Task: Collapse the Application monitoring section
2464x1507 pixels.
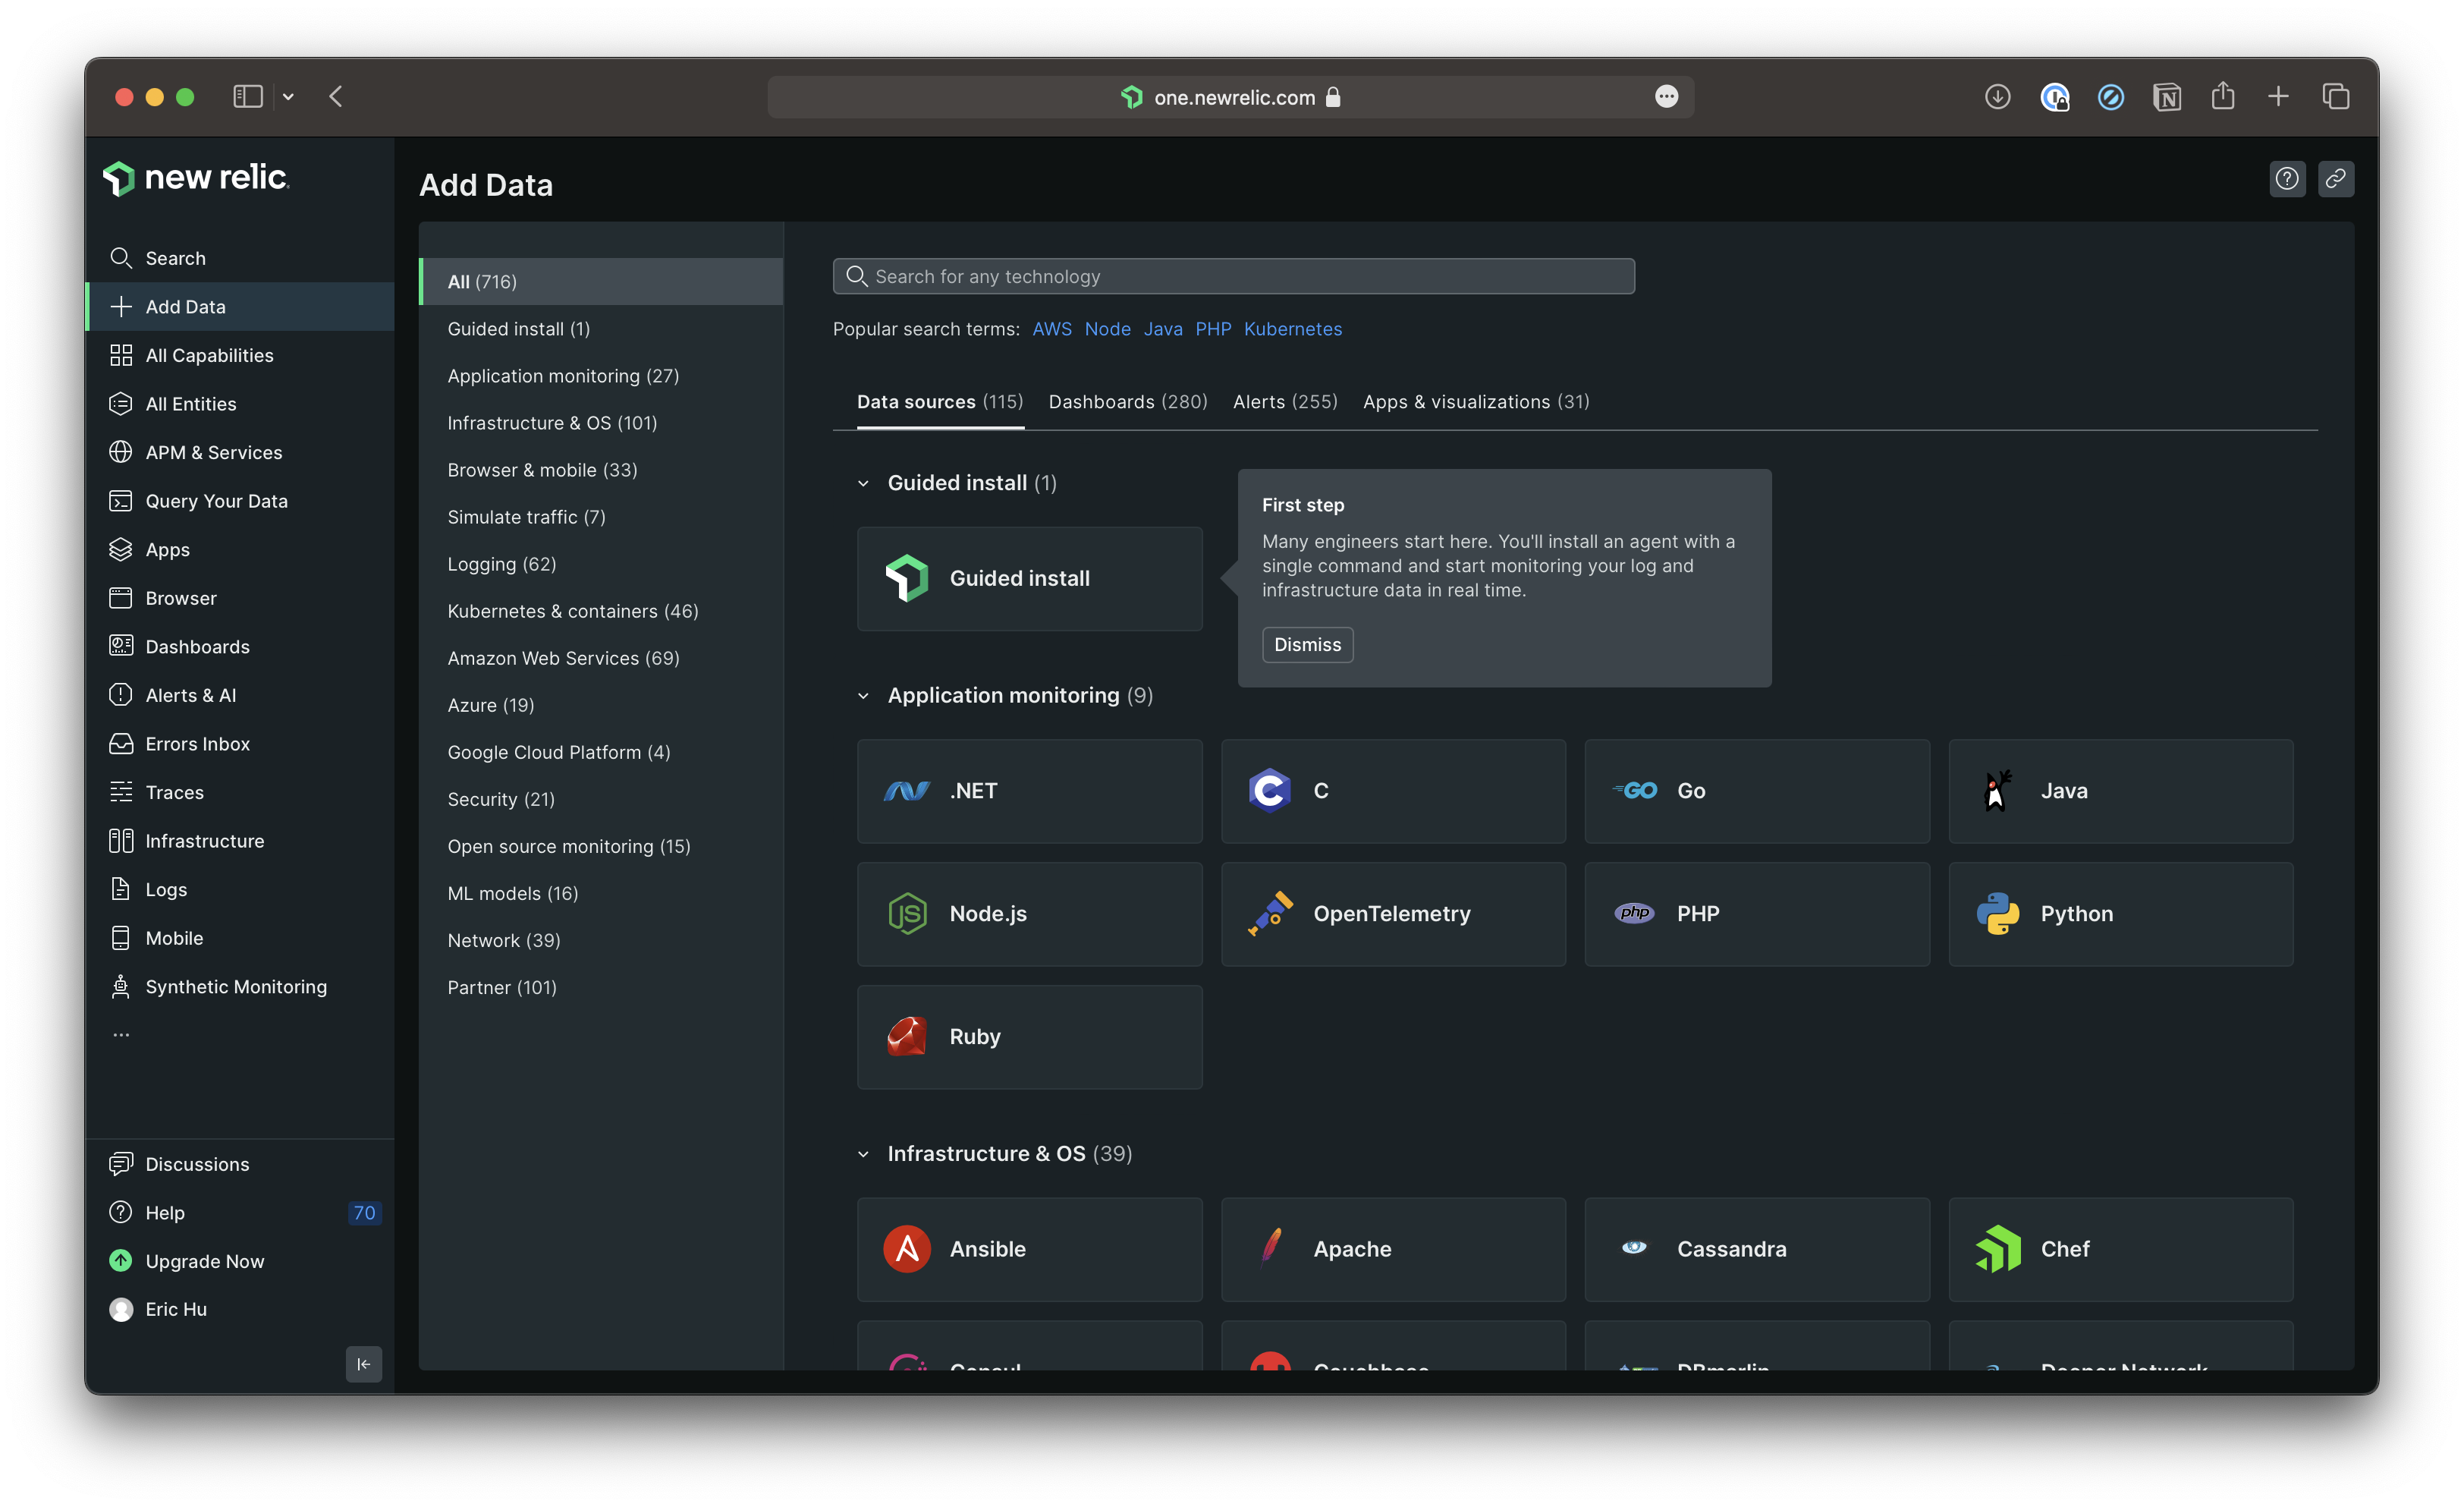Action: (x=863, y=695)
